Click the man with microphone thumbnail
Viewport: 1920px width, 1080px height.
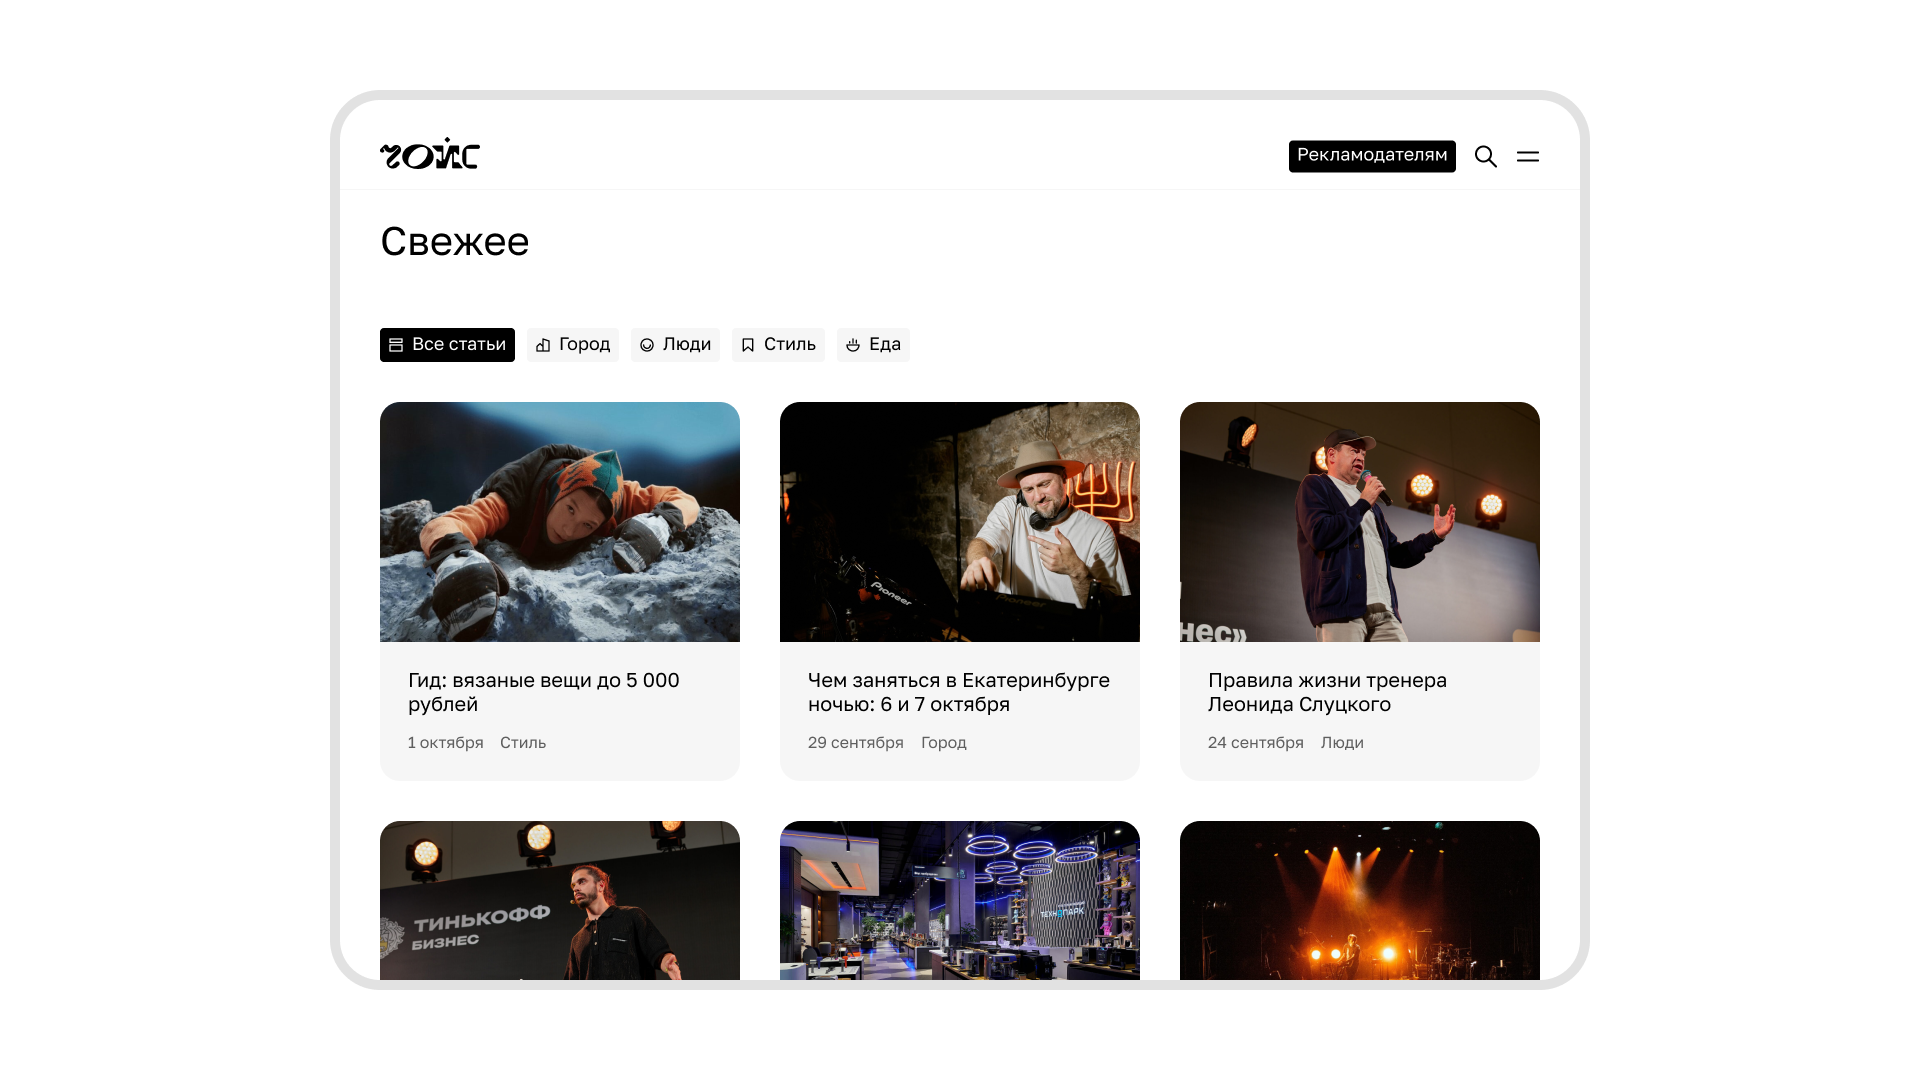[x=1360, y=522]
